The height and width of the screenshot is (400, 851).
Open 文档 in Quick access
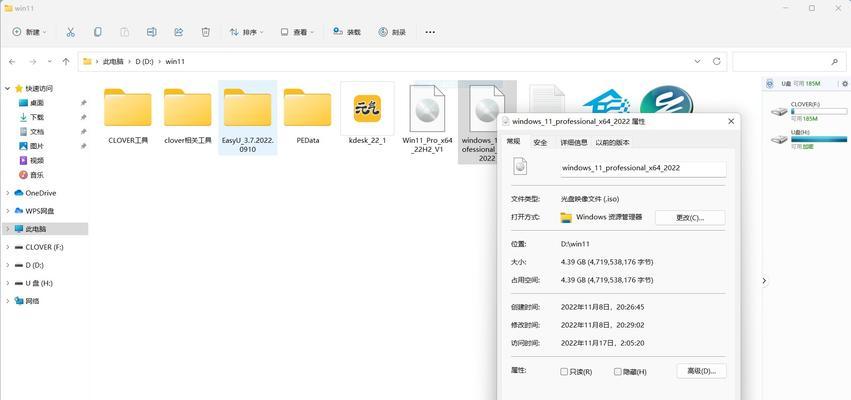coord(37,131)
